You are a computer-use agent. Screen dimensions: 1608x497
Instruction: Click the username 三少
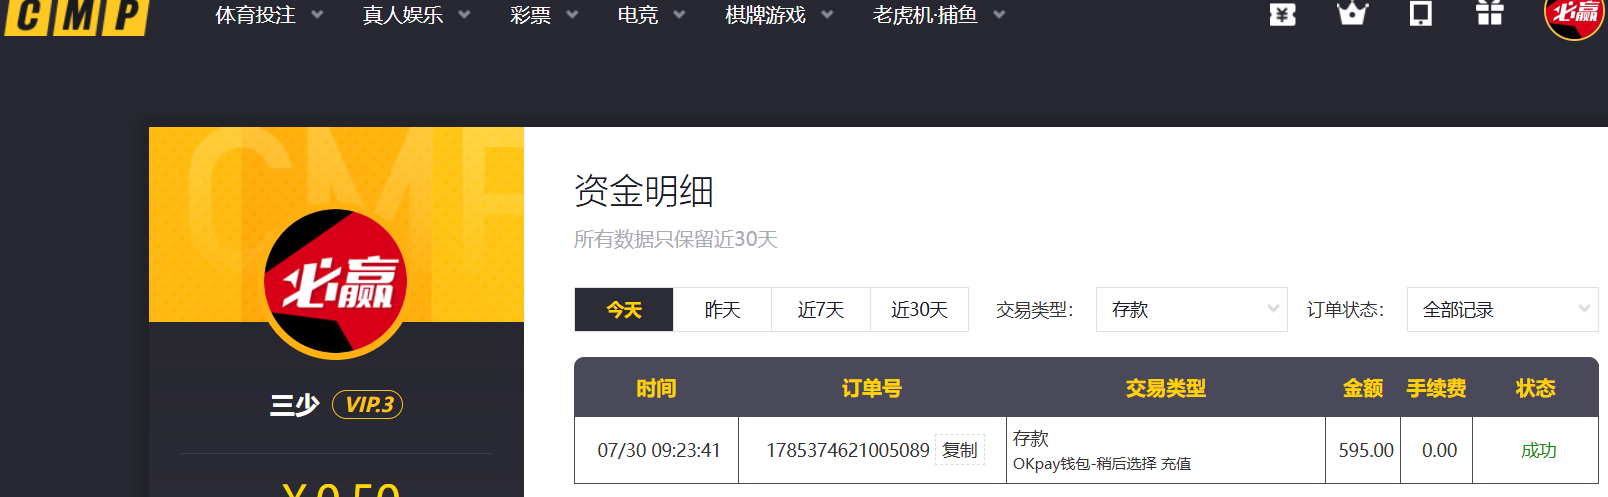coord(295,405)
